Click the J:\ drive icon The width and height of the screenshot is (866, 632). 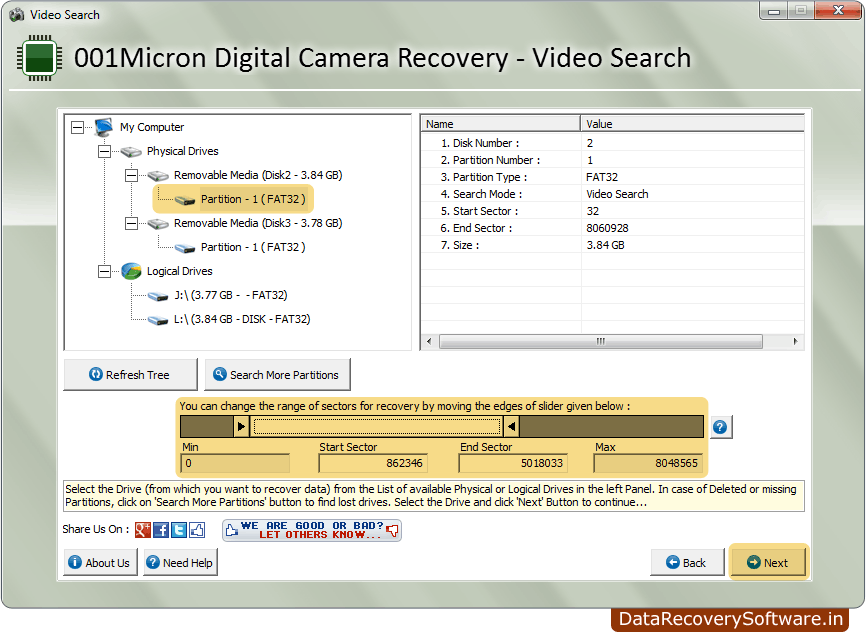click(x=158, y=296)
